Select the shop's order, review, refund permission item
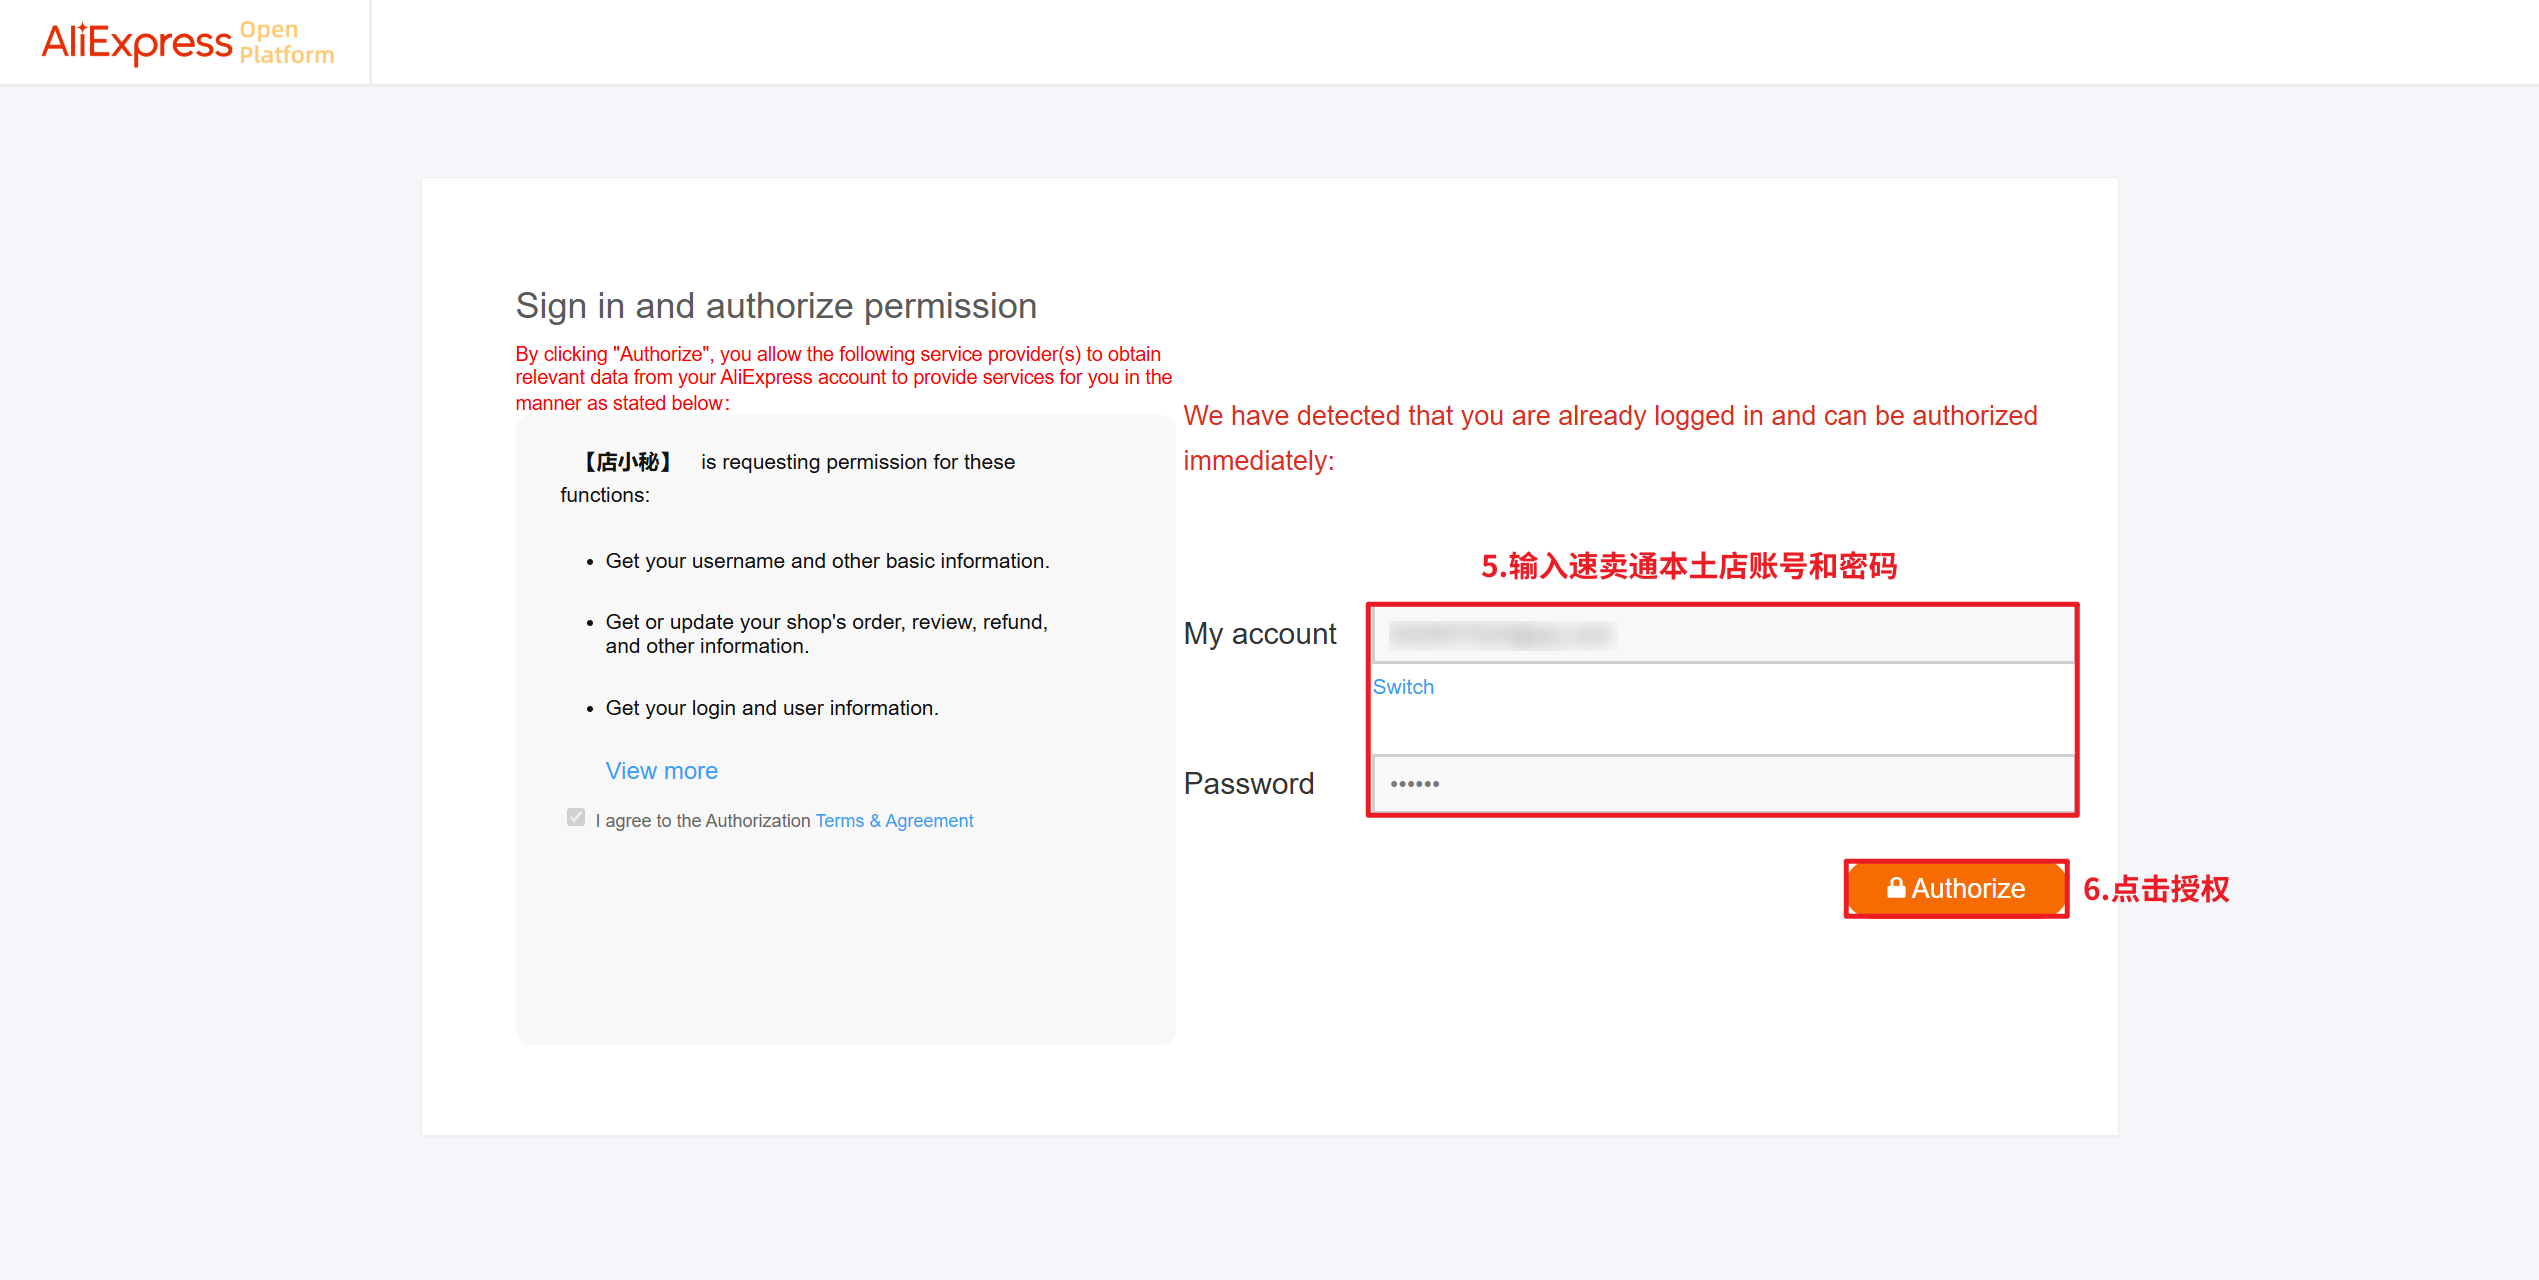This screenshot has width=2539, height=1280. tap(826, 634)
